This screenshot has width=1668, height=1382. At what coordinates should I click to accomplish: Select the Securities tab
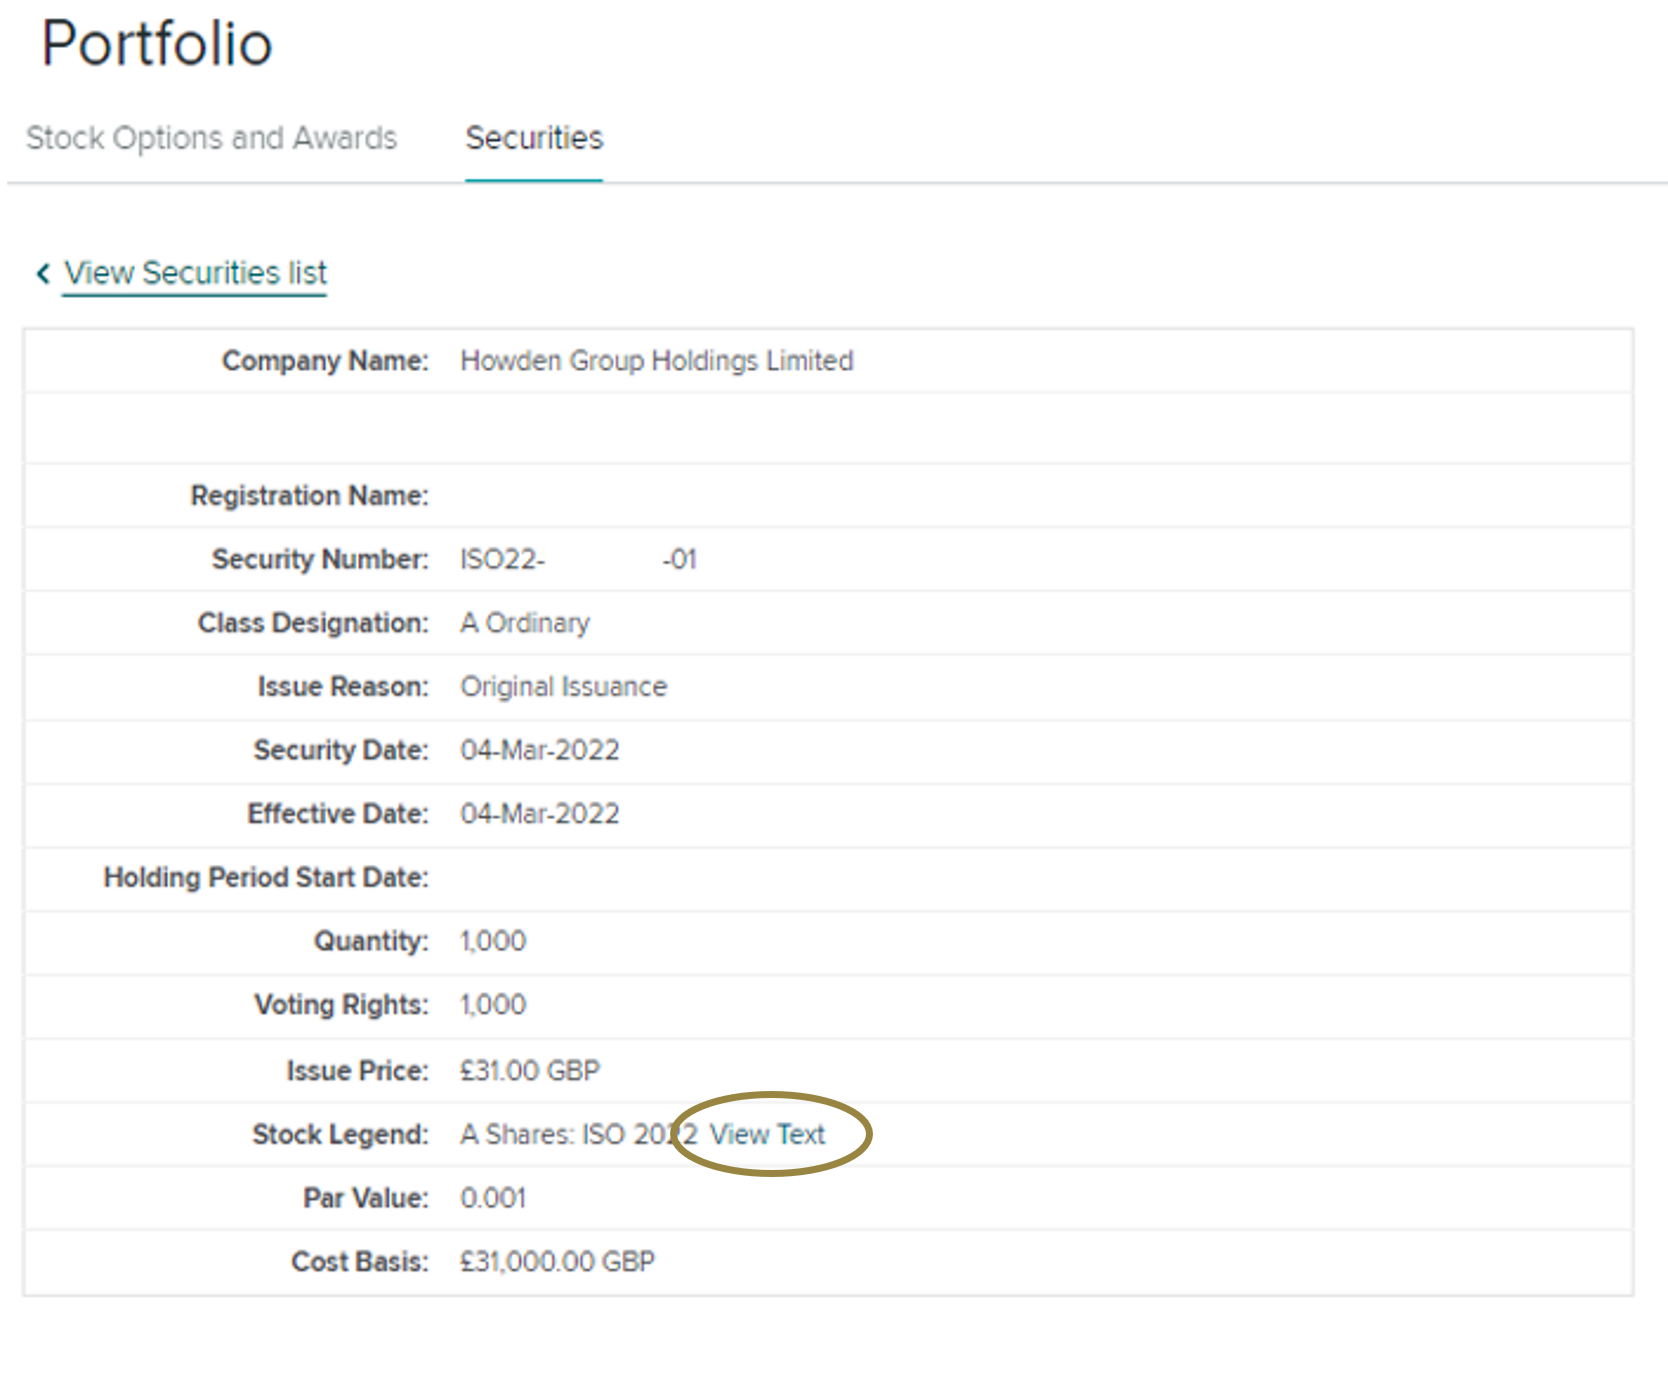(x=534, y=138)
